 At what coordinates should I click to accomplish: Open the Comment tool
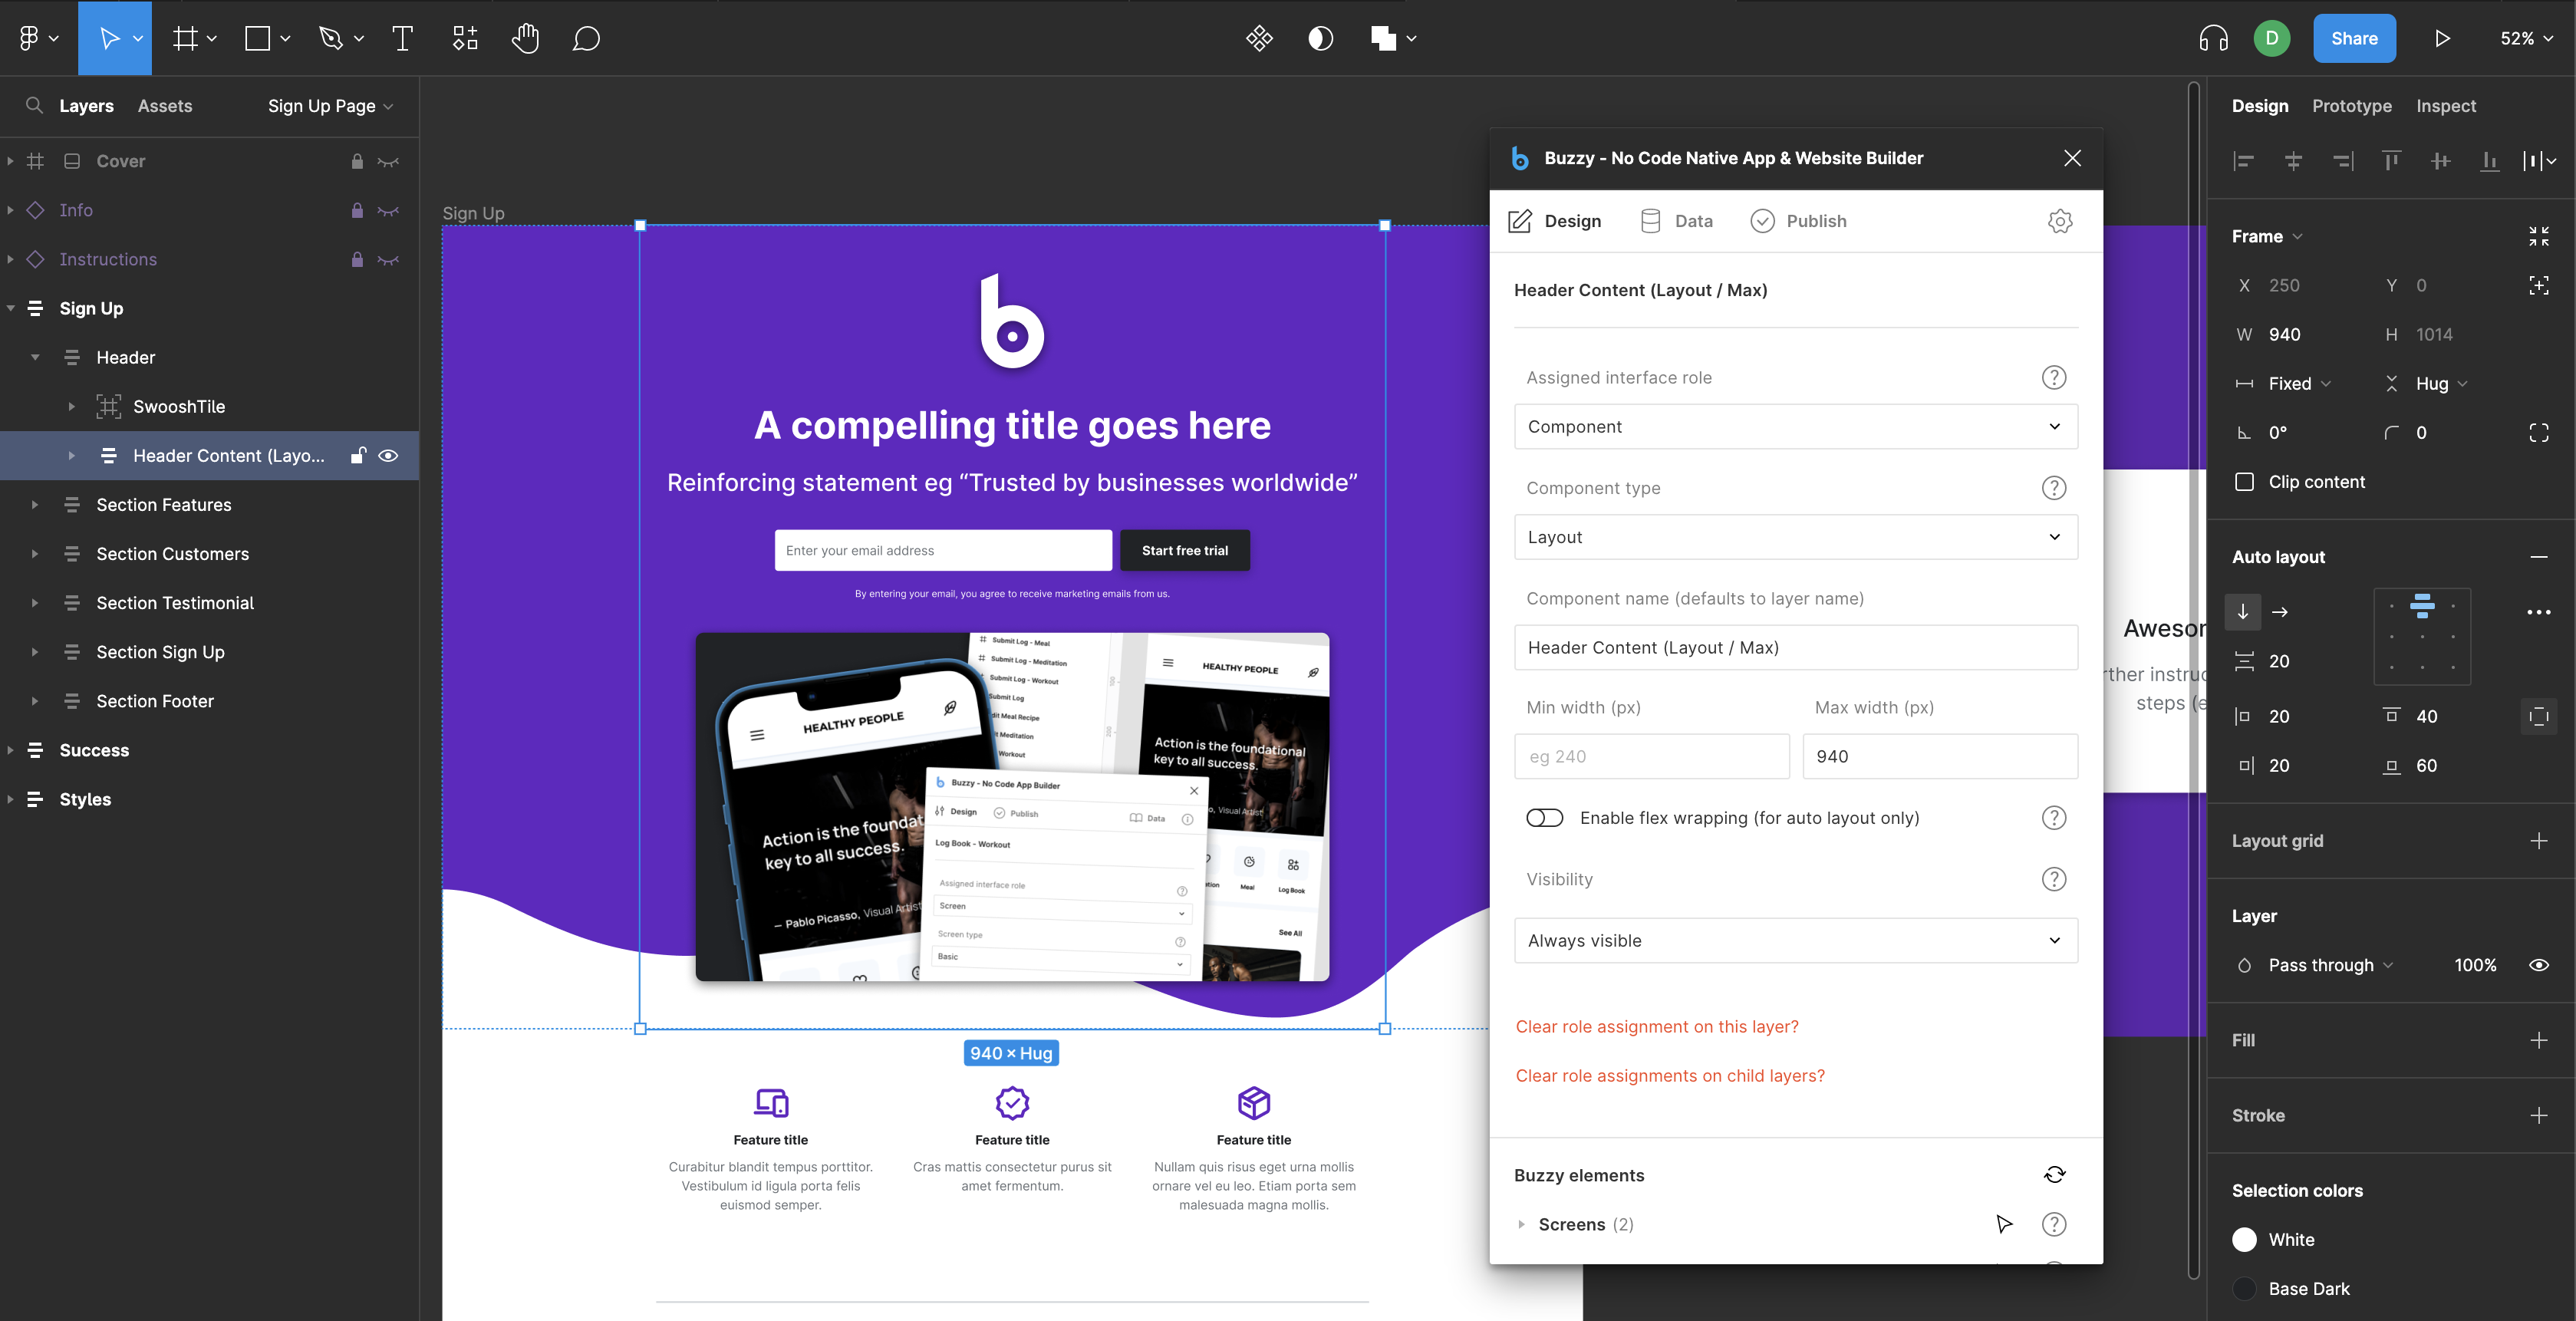[586, 38]
